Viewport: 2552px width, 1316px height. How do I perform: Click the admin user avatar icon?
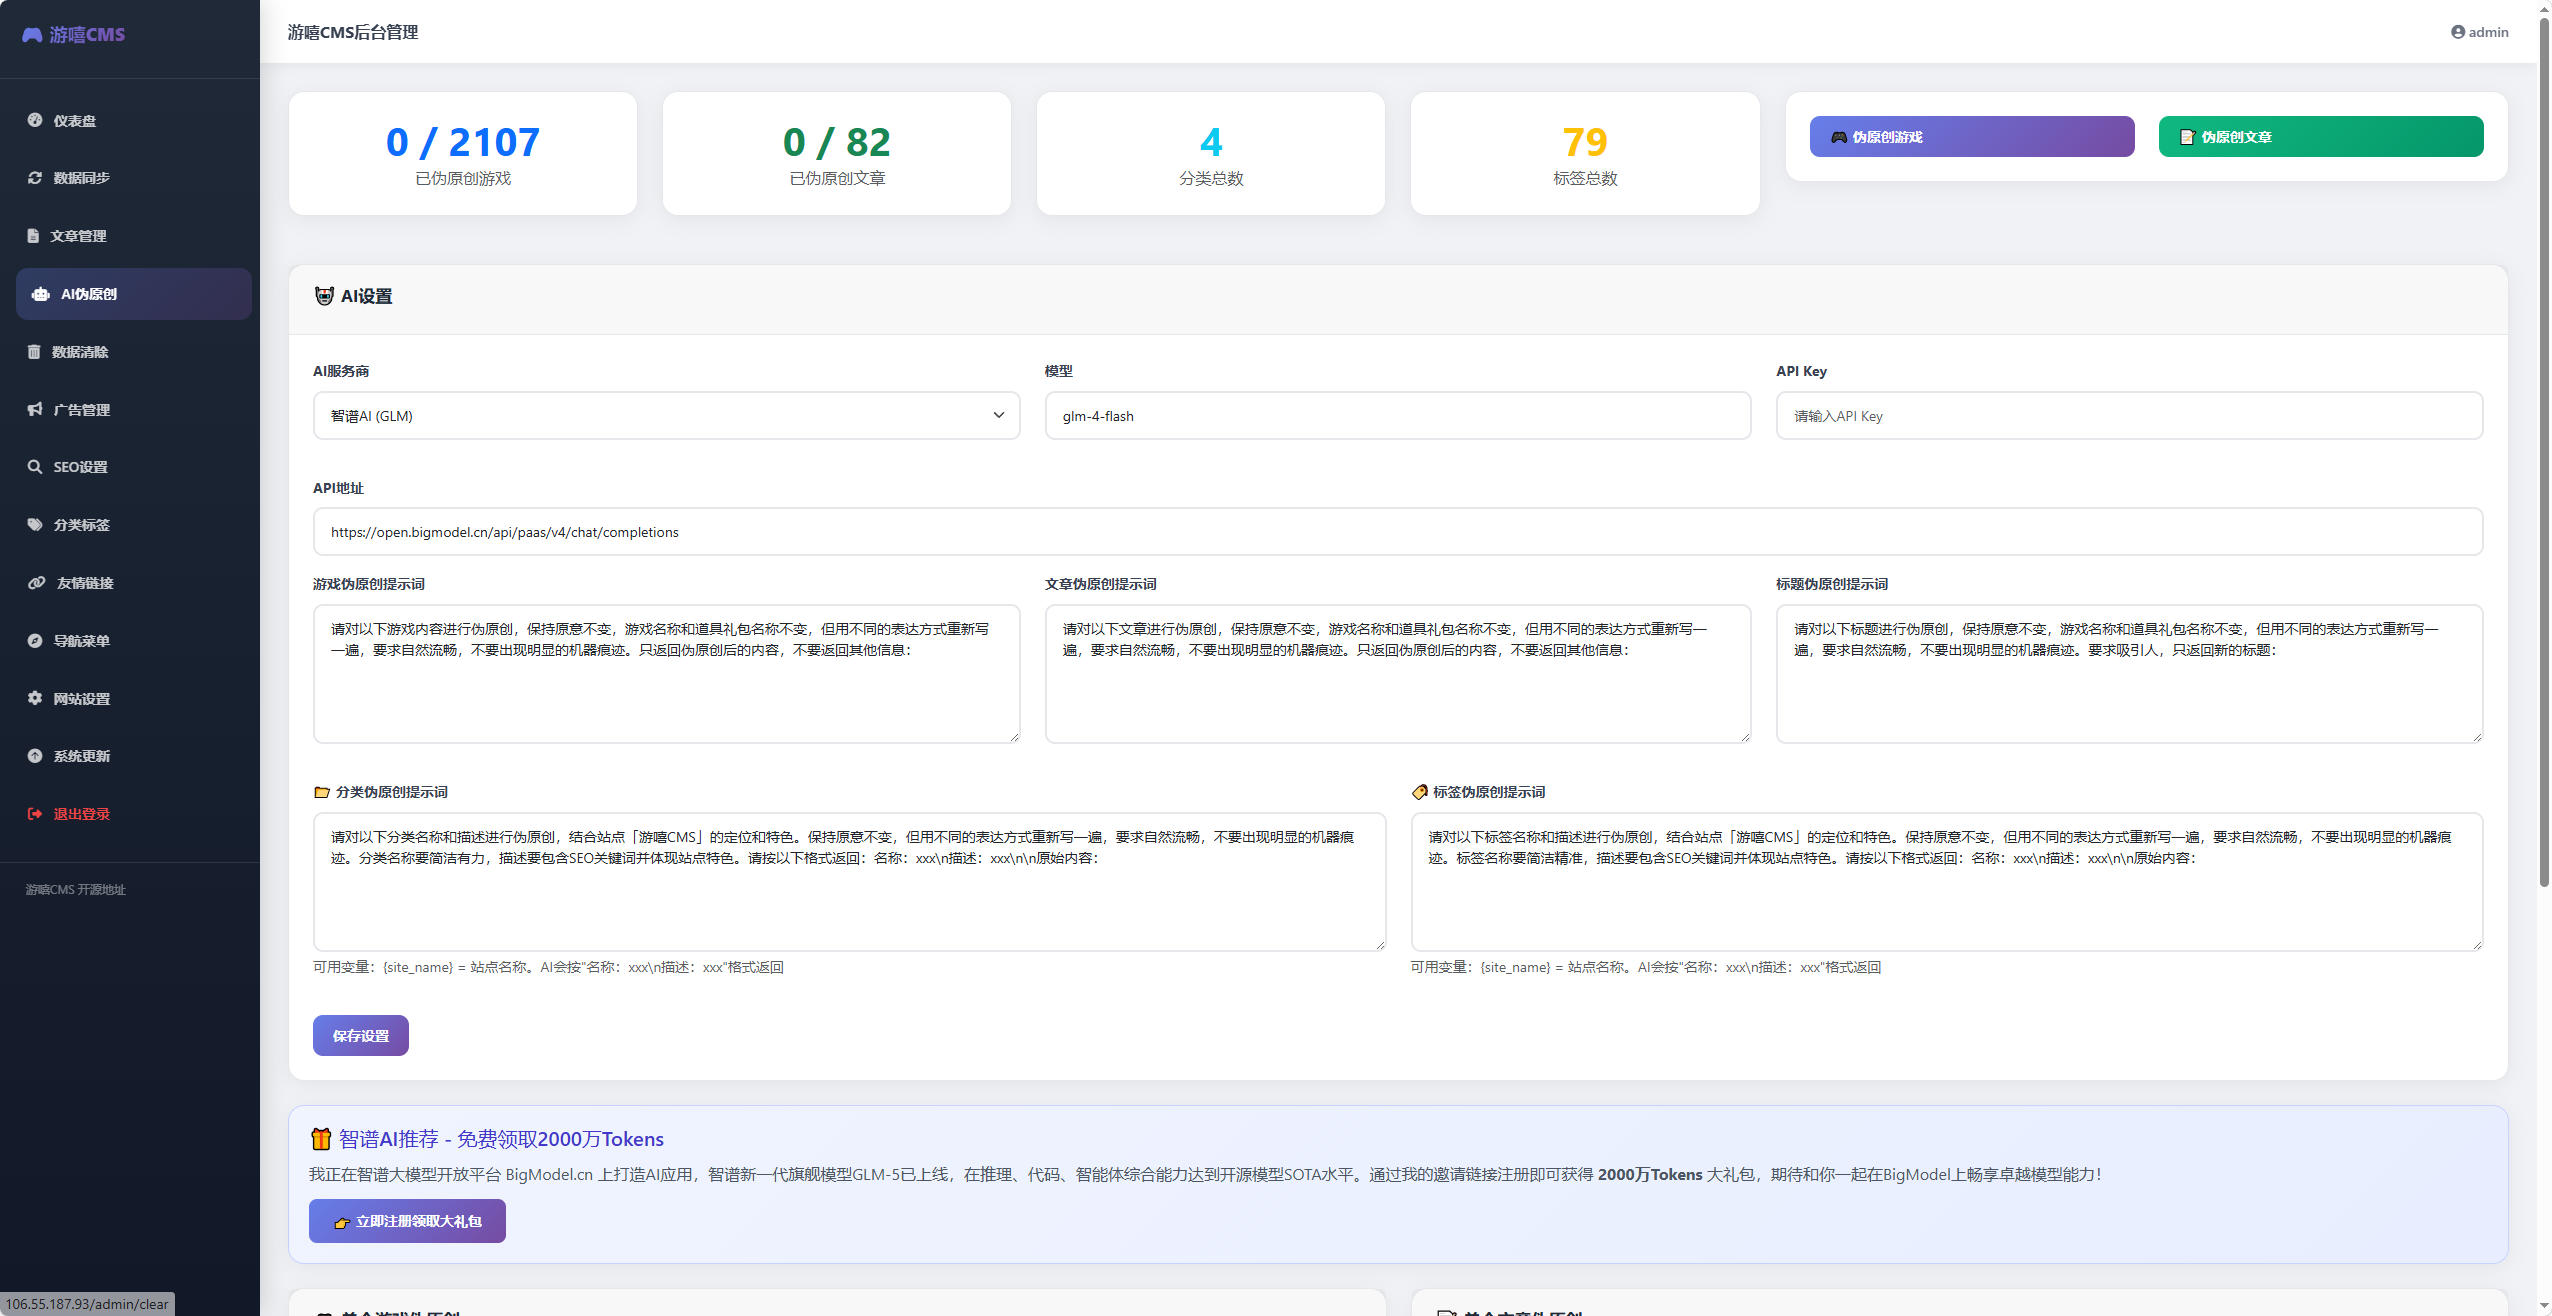pos(2457,32)
